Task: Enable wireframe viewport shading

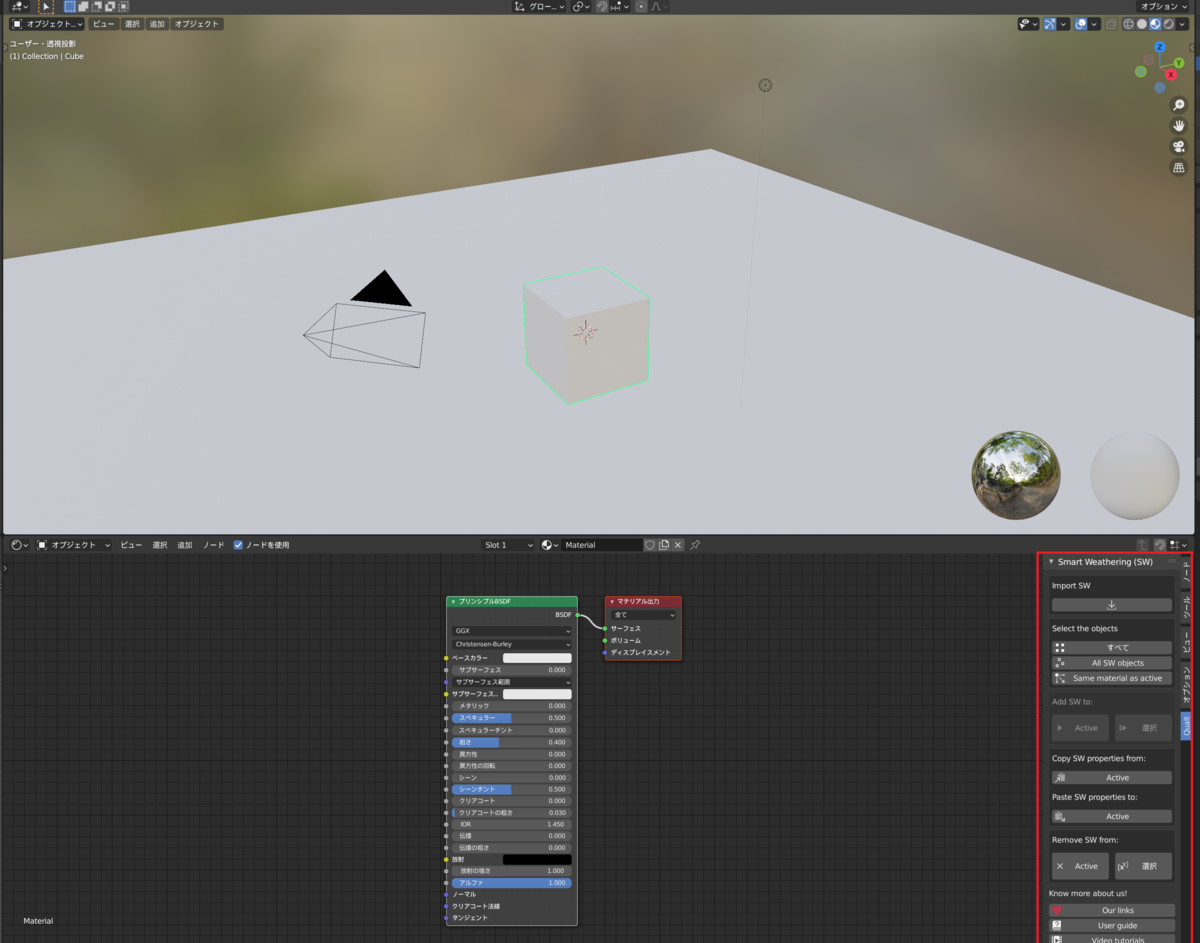Action: [1128, 24]
